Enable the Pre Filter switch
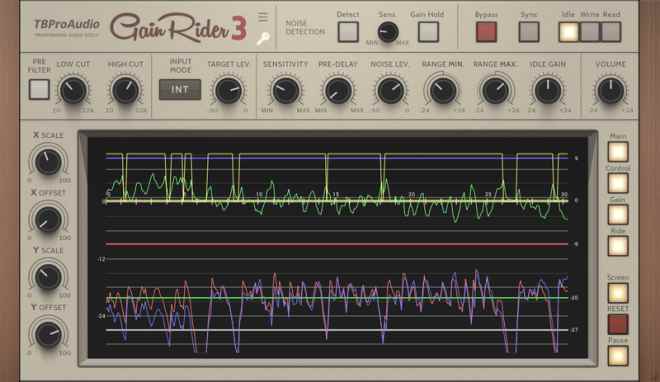660x382 pixels. click(x=39, y=89)
